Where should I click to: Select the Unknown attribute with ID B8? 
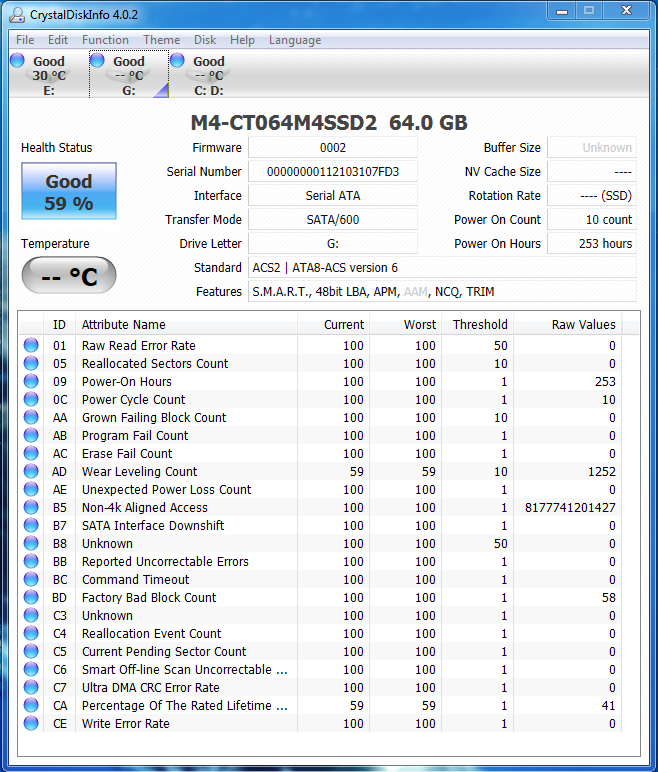point(107,544)
